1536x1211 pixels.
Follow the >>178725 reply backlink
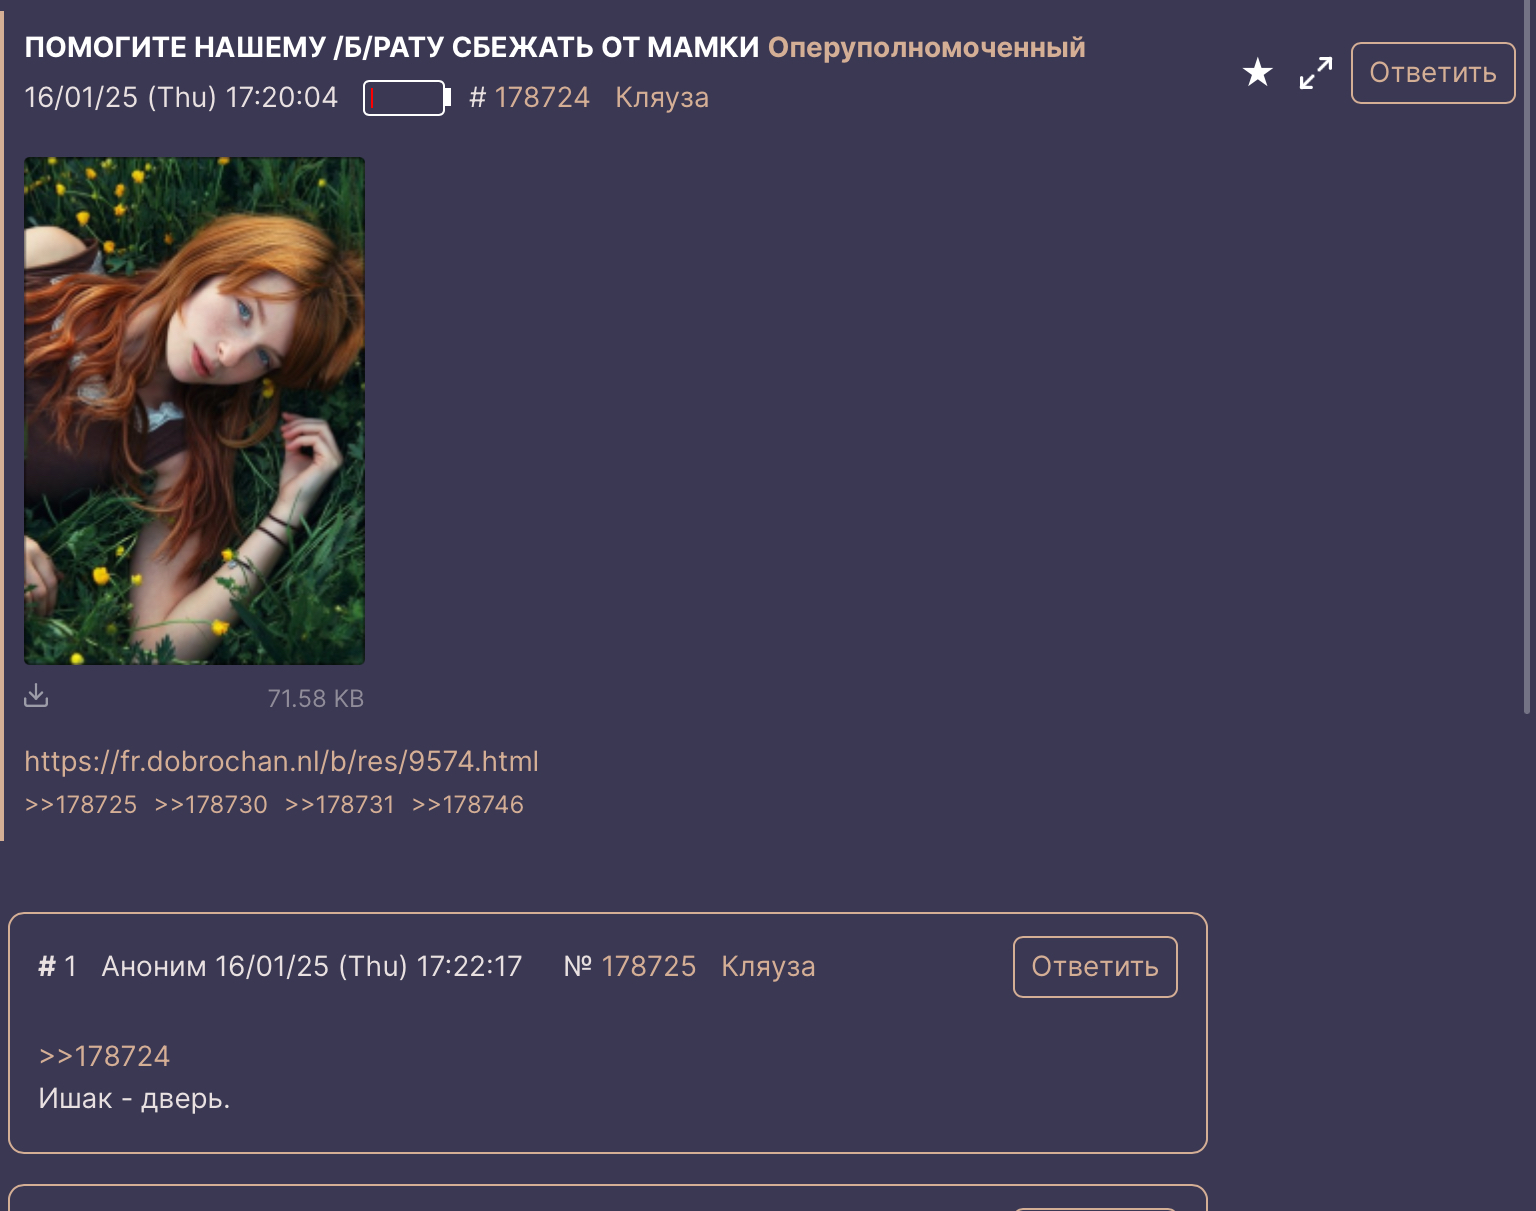coord(81,805)
